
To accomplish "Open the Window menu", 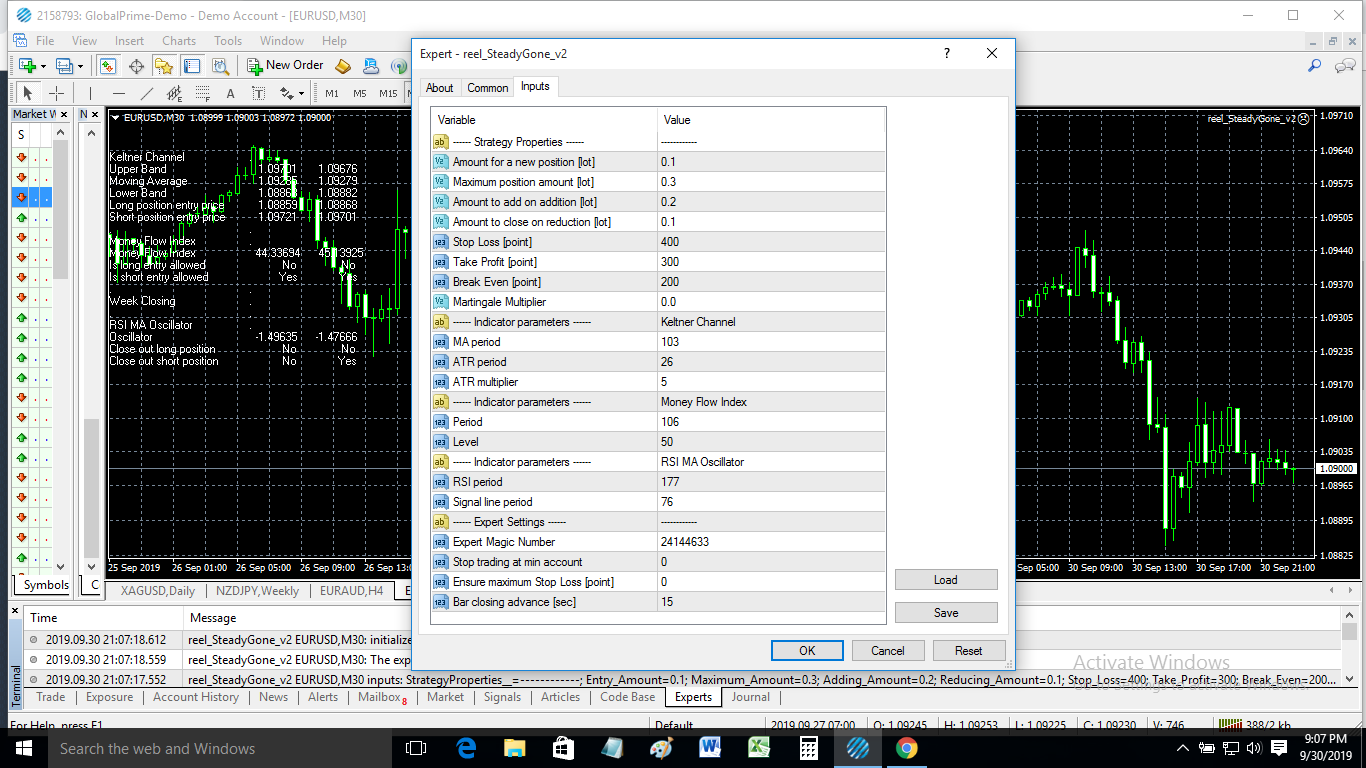I will (282, 41).
